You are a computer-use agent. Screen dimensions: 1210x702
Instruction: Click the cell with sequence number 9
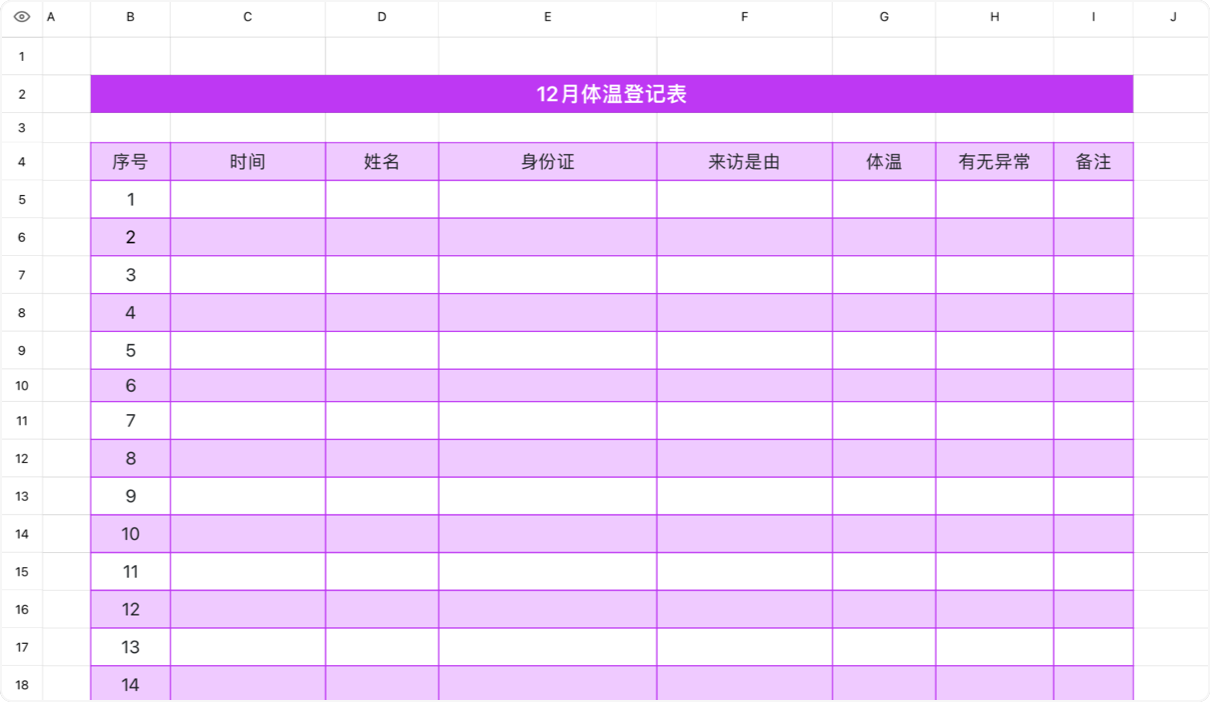coord(131,497)
